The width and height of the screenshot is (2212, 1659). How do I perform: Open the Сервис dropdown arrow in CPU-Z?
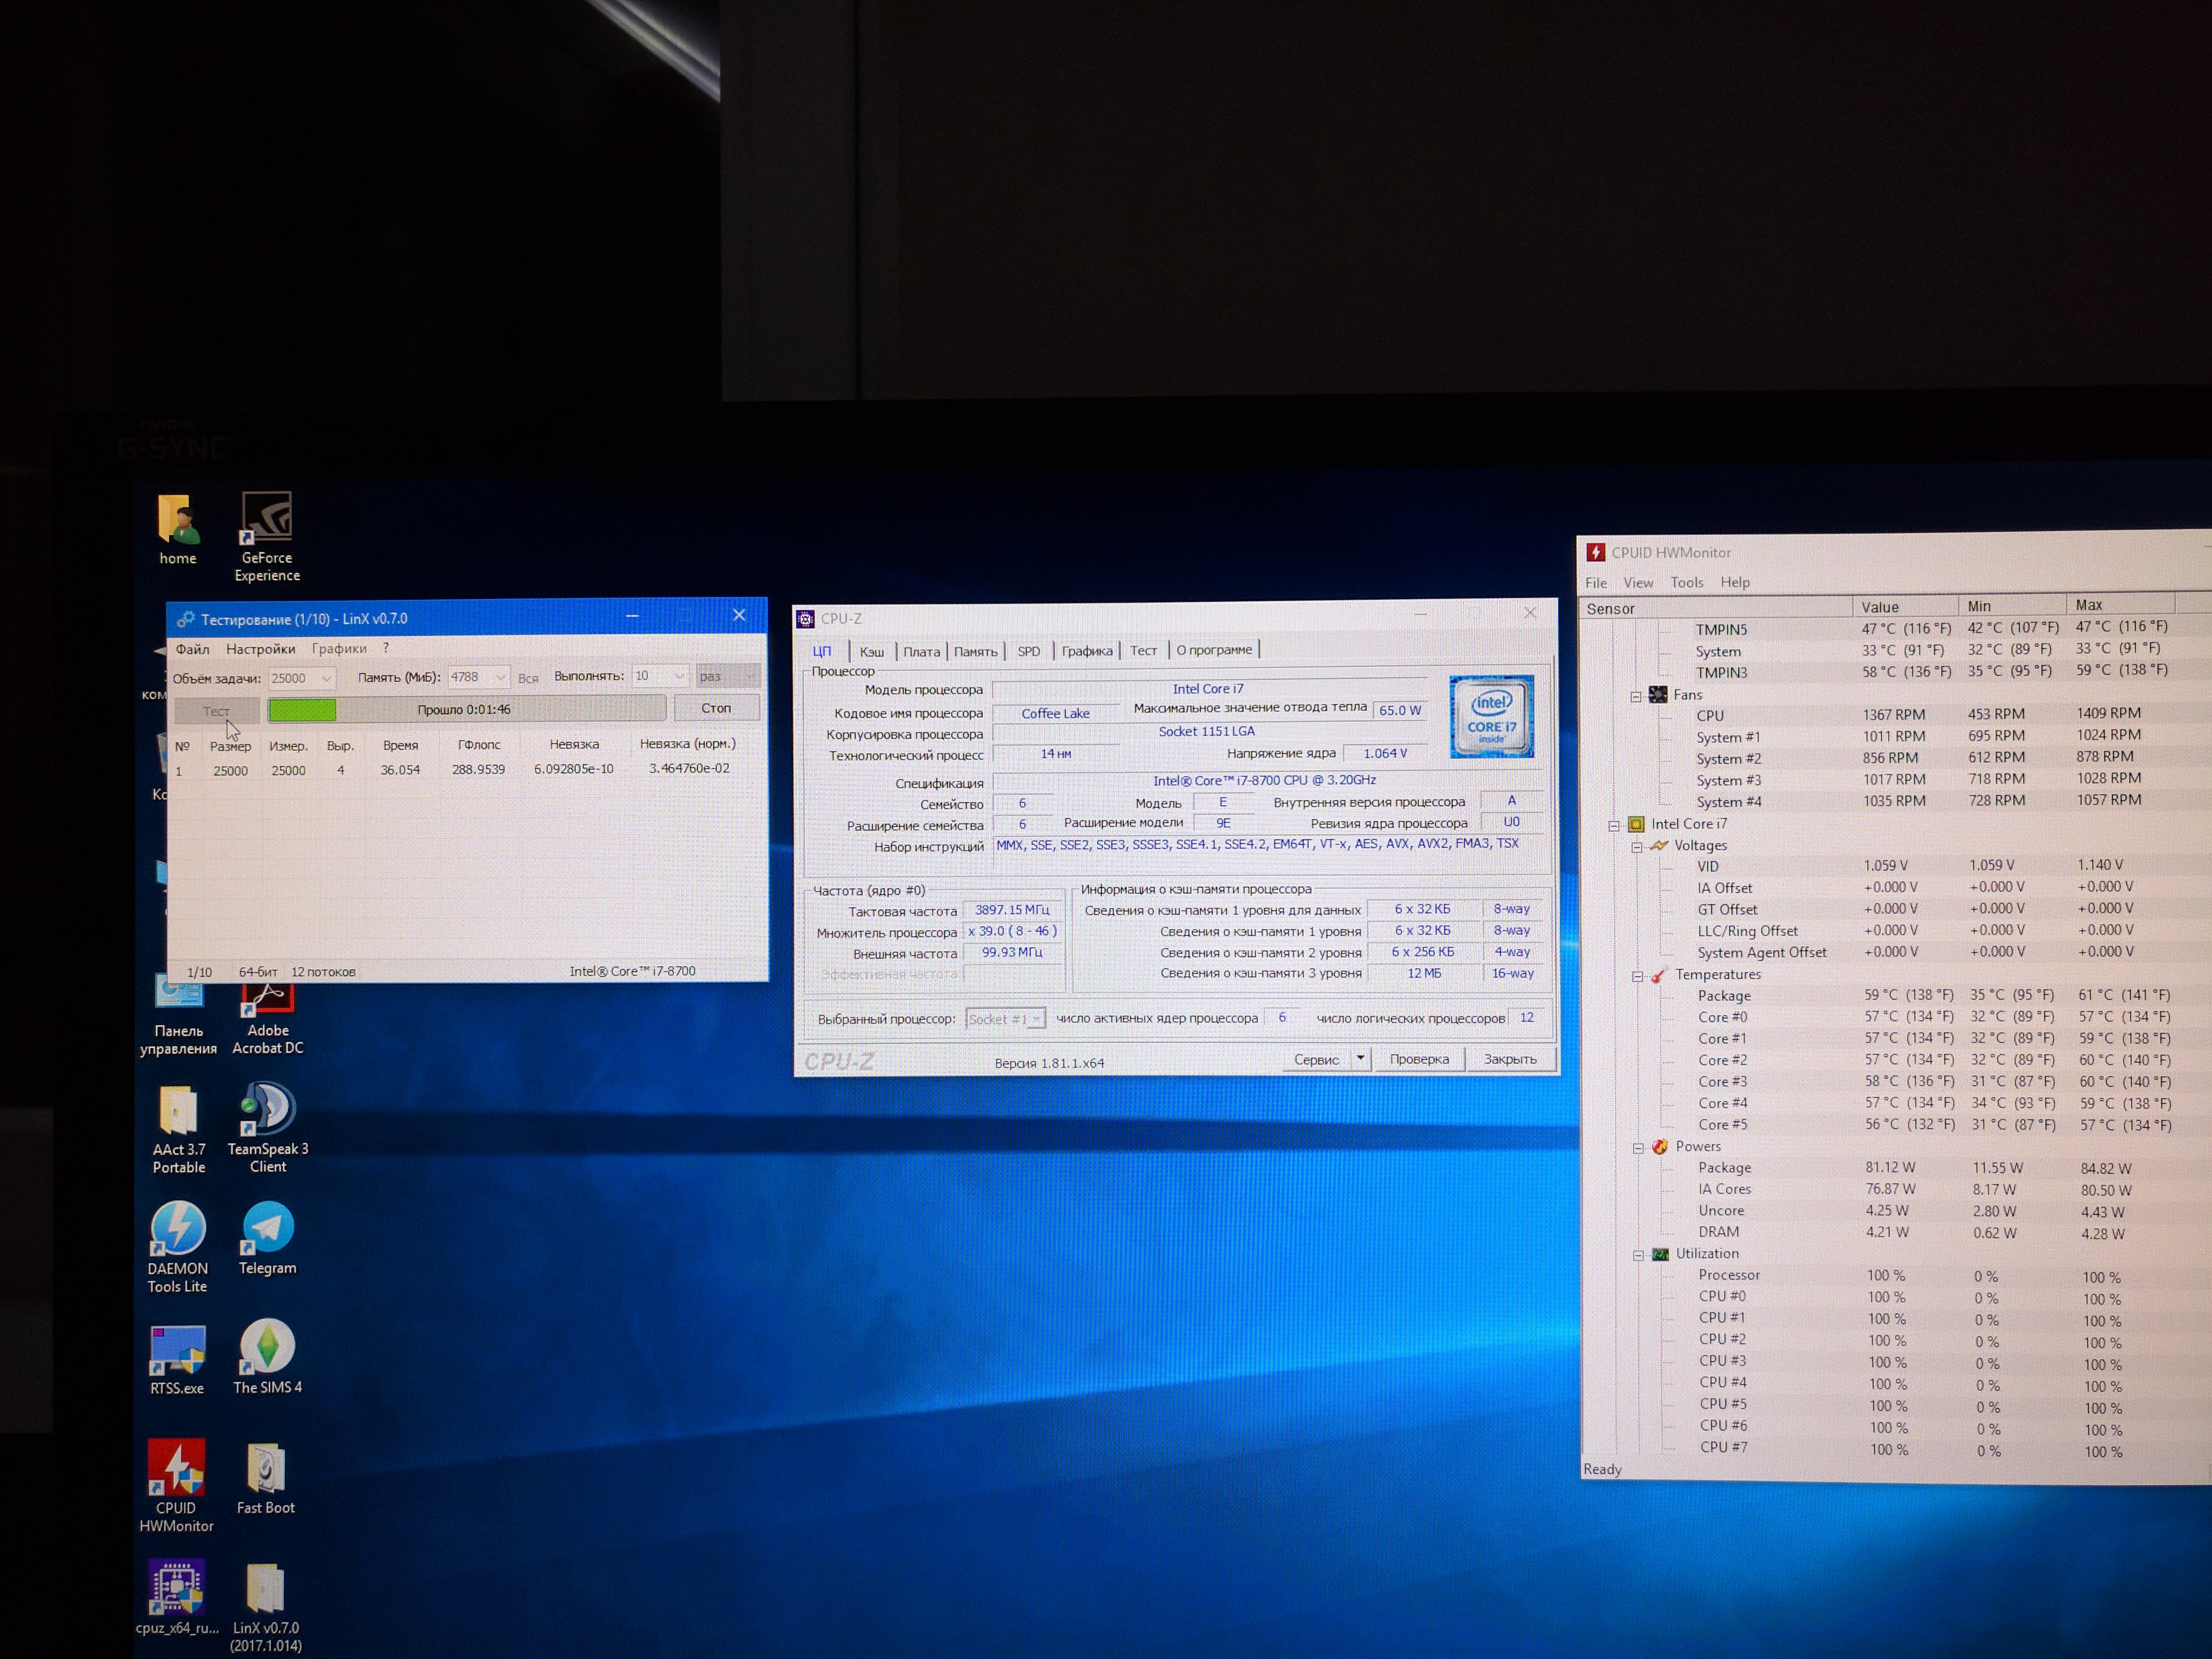(x=1360, y=1058)
